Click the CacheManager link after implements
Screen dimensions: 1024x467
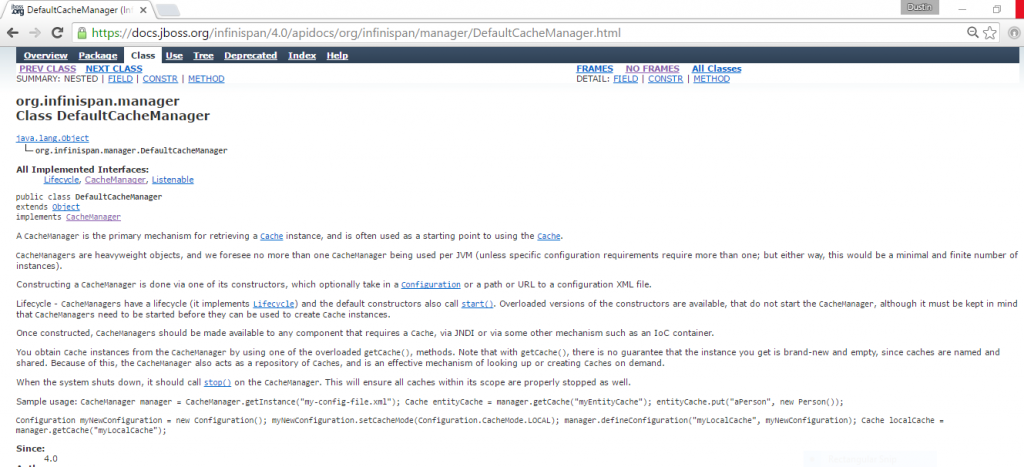pos(93,217)
